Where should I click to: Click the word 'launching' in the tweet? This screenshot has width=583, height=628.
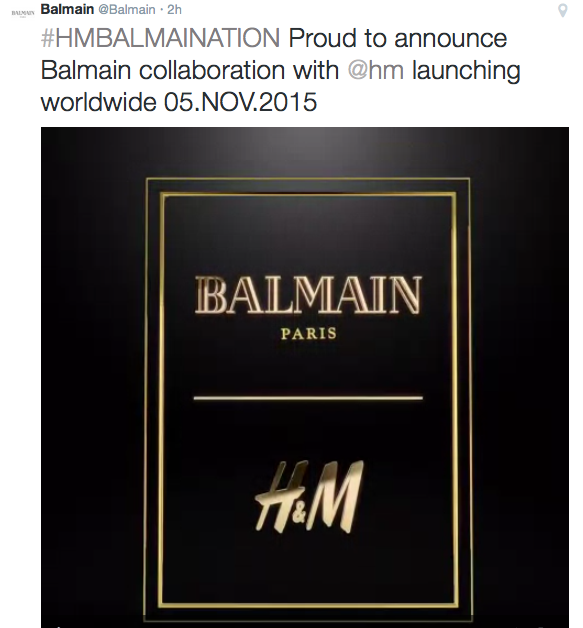pyautogui.click(x=466, y=71)
